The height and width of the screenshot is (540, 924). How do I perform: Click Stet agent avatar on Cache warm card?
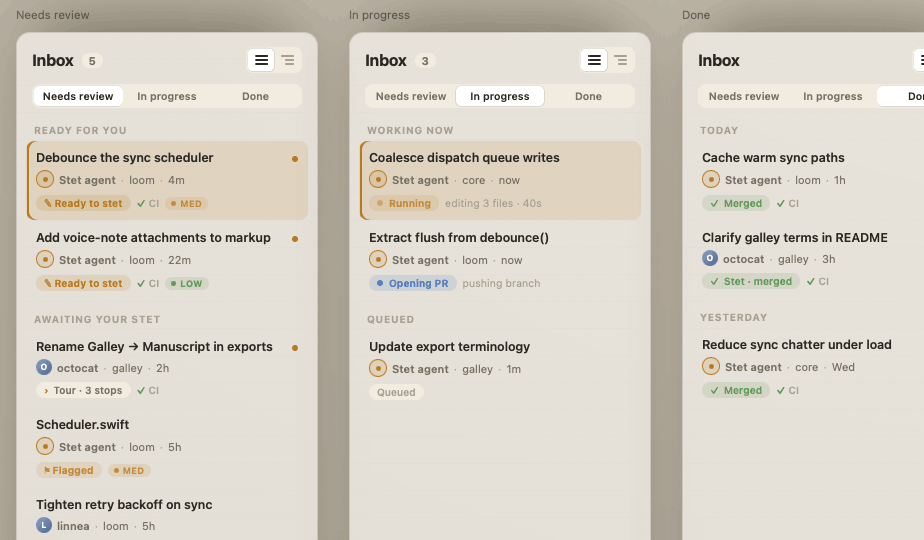(711, 179)
